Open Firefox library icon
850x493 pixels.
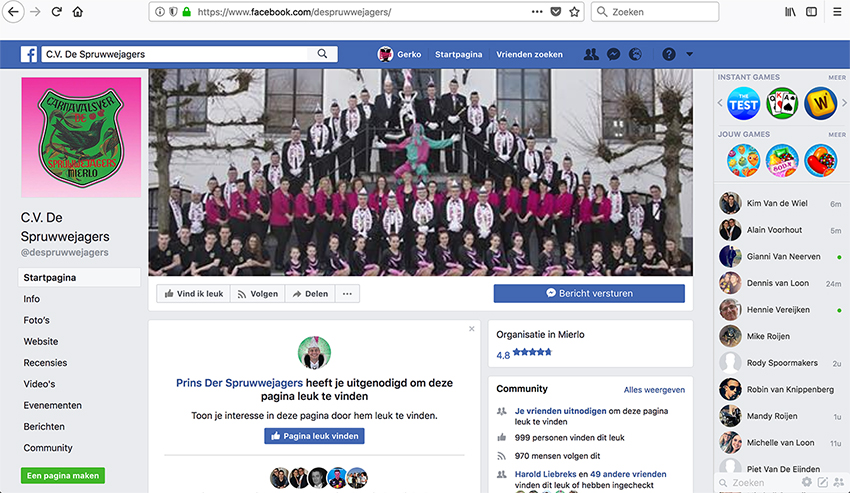790,11
